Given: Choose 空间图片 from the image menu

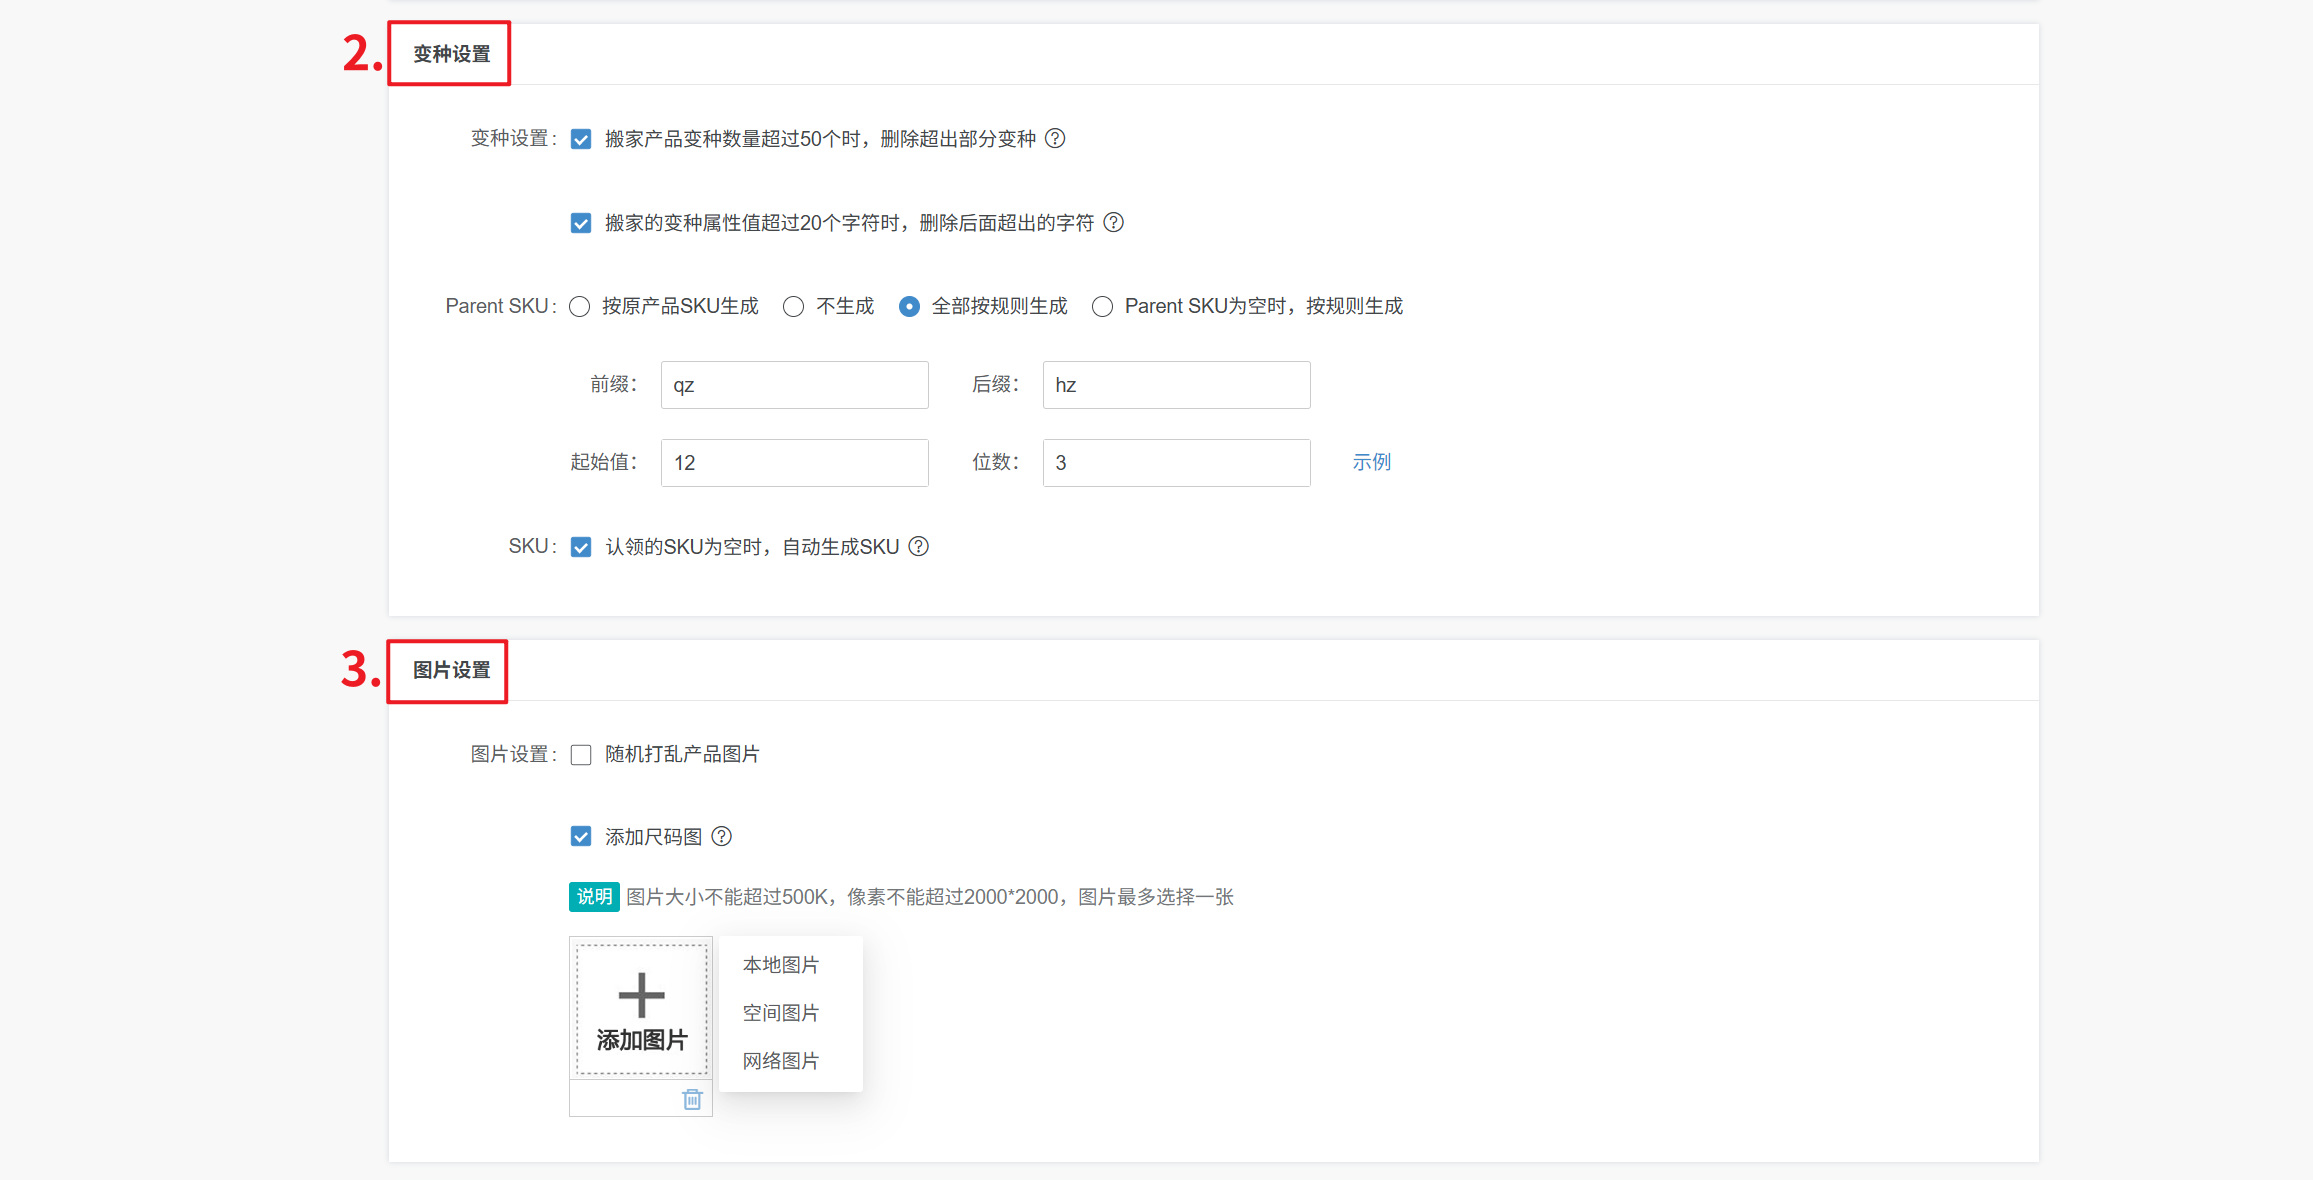Looking at the screenshot, I should 780,1013.
